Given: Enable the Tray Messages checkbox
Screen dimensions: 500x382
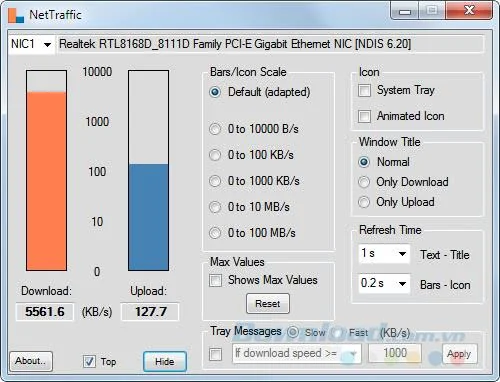Looking at the screenshot, I should point(215,354).
